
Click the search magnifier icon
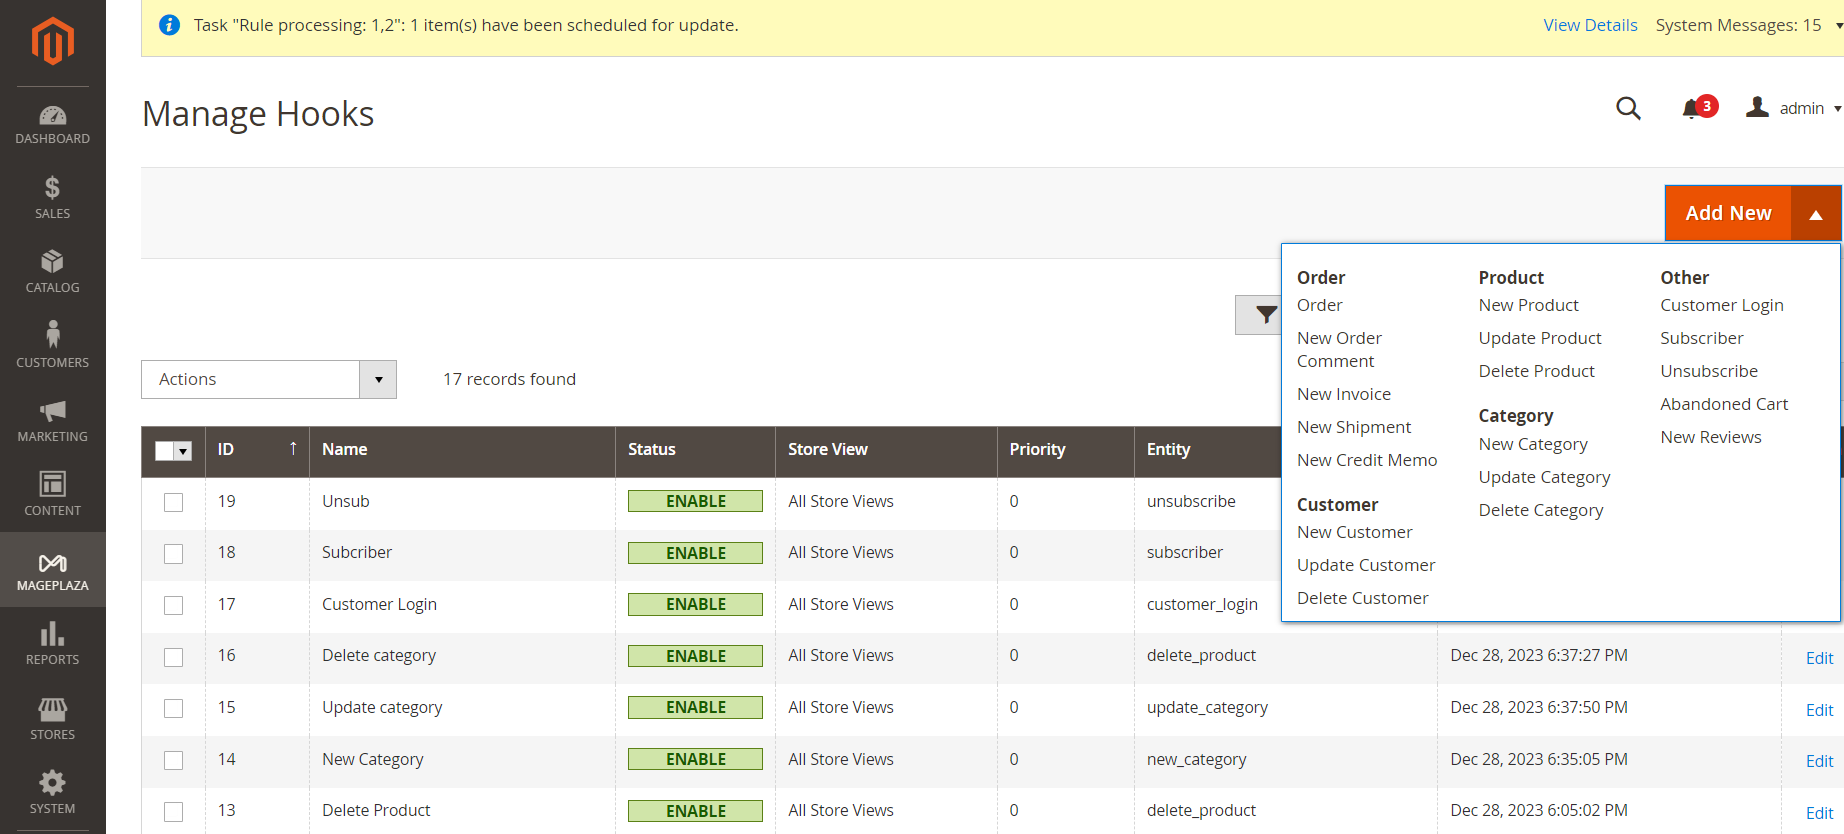click(x=1628, y=108)
